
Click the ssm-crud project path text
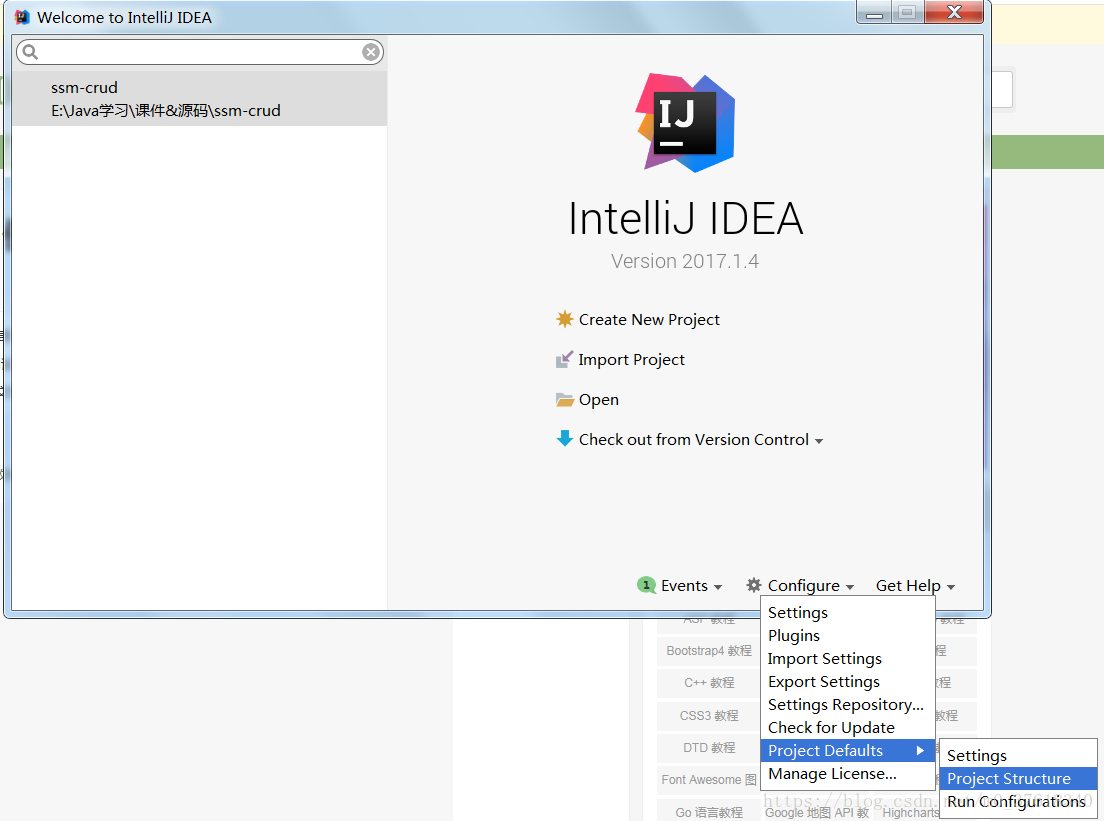(x=165, y=111)
